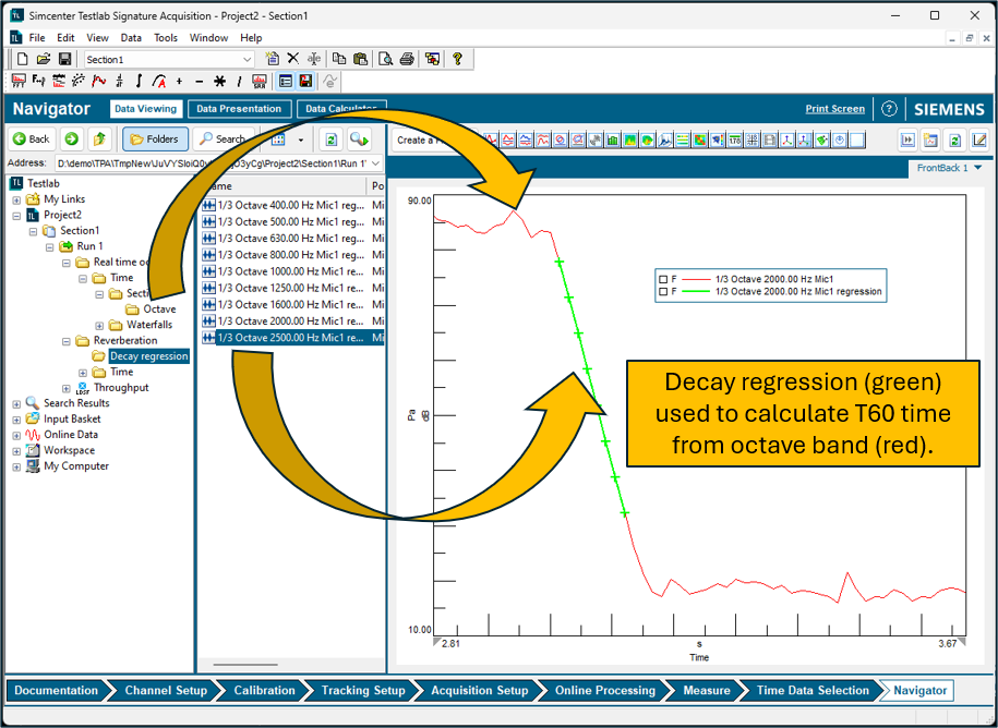
Task: Open the File menu
Action: coord(37,38)
